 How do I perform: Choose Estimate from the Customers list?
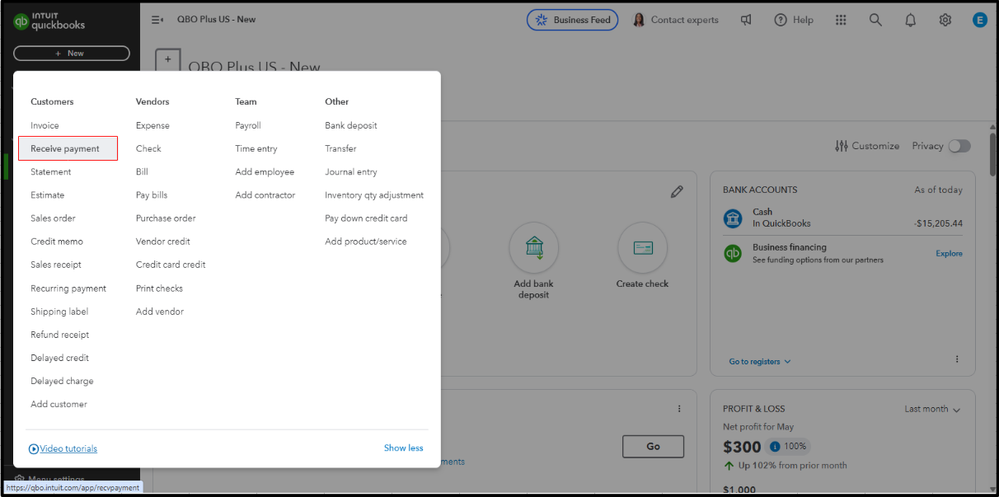pos(47,195)
